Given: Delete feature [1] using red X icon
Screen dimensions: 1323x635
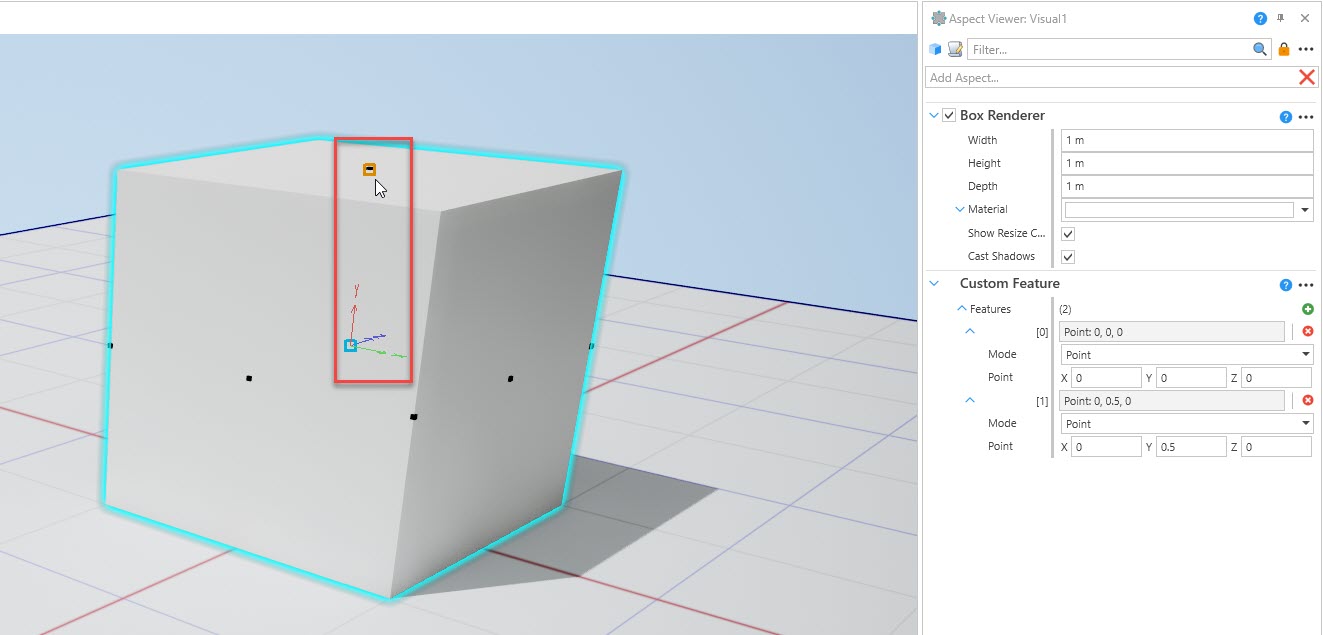Looking at the screenshot, I should coord(1307,401).
